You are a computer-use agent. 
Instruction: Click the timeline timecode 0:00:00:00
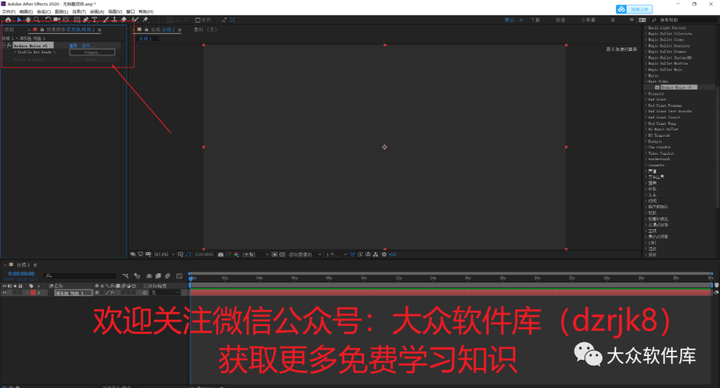pyautogui.click(x=21, y=274)
